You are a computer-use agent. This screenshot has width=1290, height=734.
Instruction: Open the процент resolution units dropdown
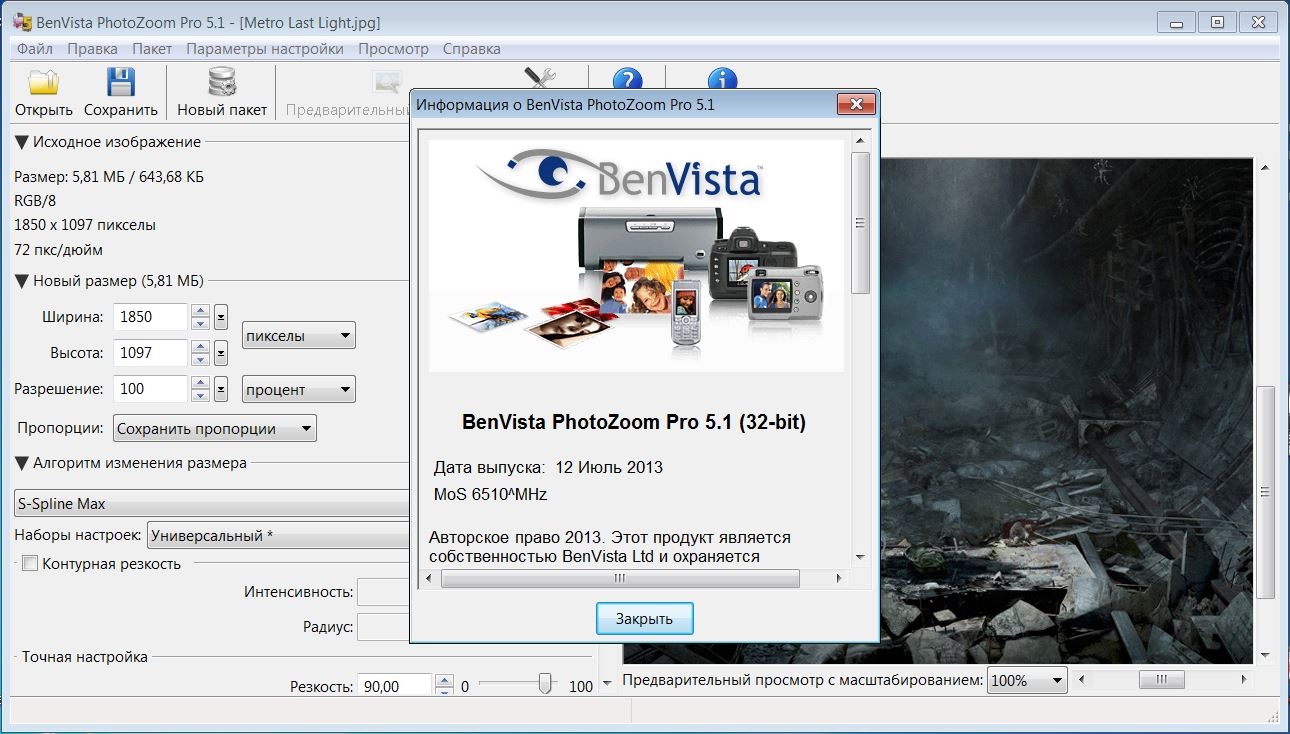[299, 390]
